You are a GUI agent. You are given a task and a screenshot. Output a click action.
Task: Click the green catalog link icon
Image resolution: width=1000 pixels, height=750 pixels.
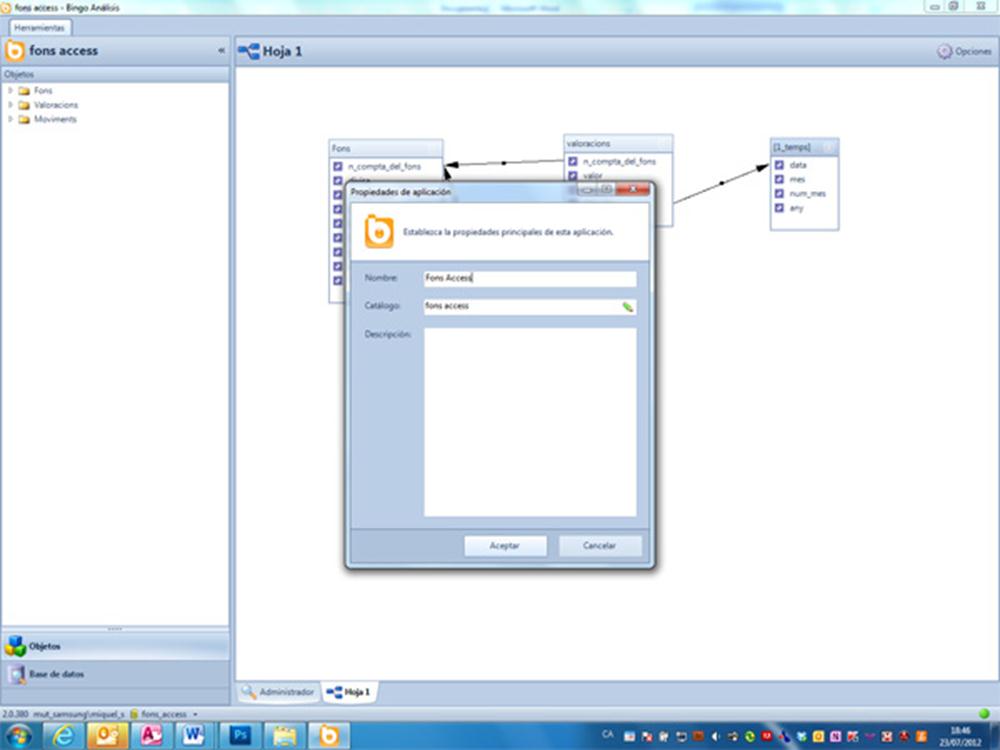[628, 307]
